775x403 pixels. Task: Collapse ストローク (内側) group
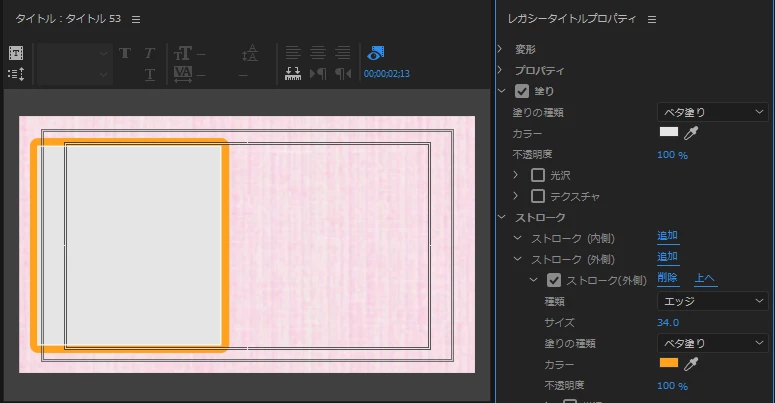[517, 238]
